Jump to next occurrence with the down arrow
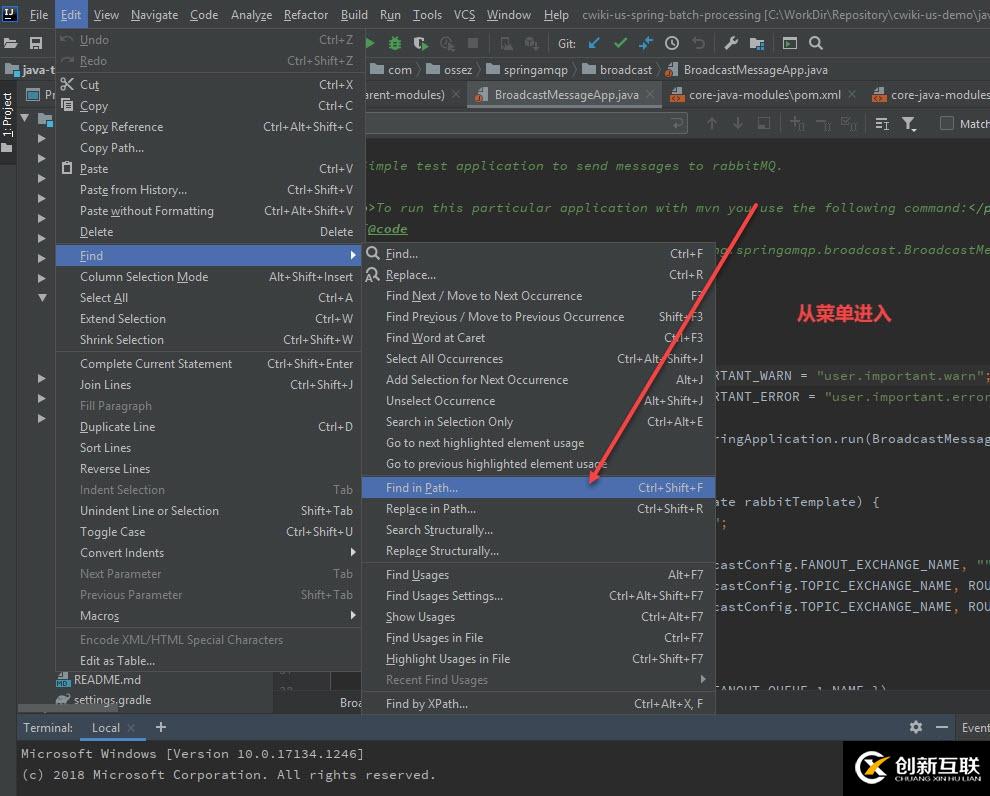The width and height of the screenshot is (990, 796). [737, 121]
